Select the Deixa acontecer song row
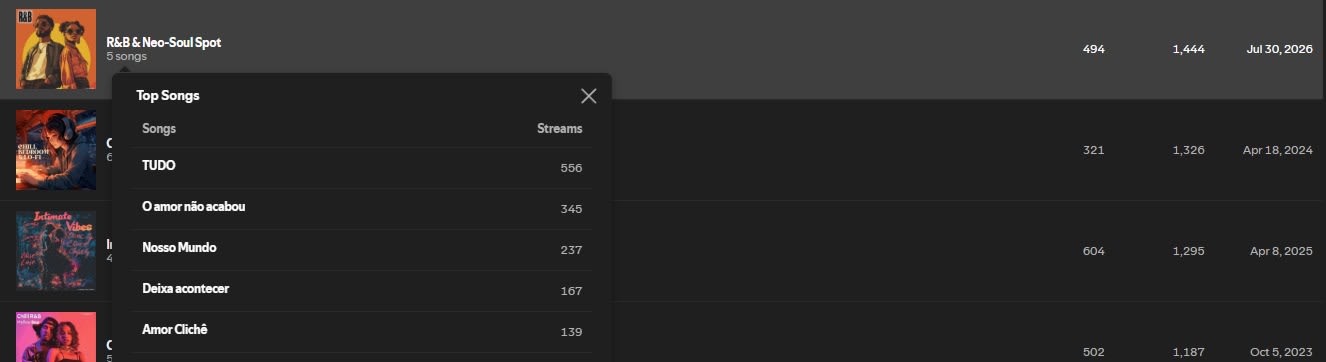This screenshot has width=1326, height=362. (362, 290)
